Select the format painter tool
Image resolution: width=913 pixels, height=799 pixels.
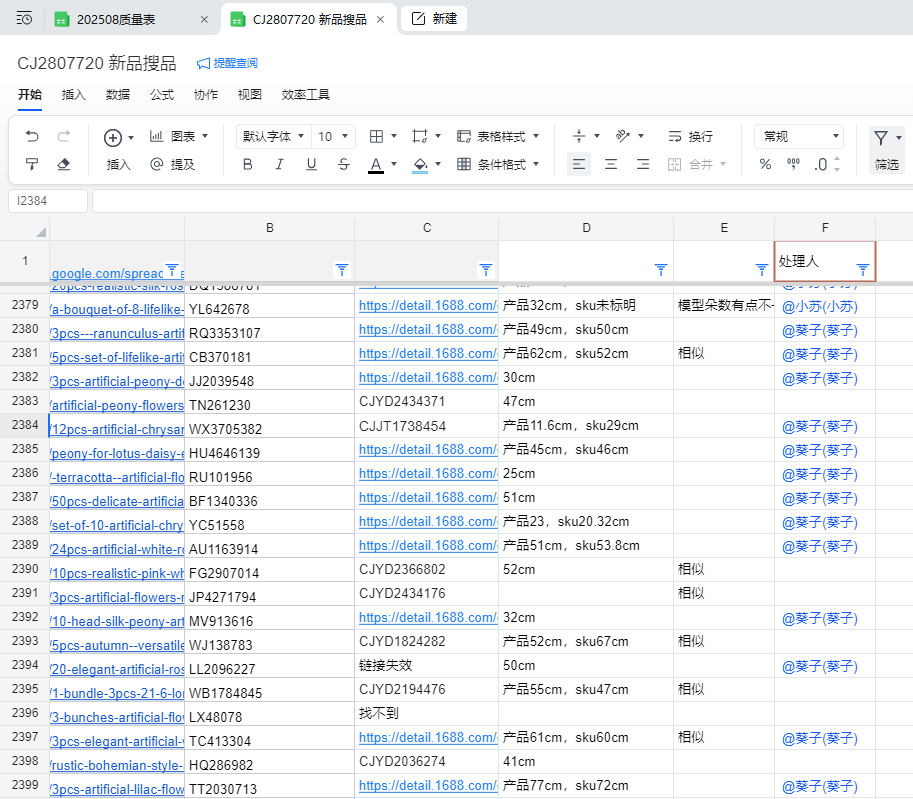32,164
